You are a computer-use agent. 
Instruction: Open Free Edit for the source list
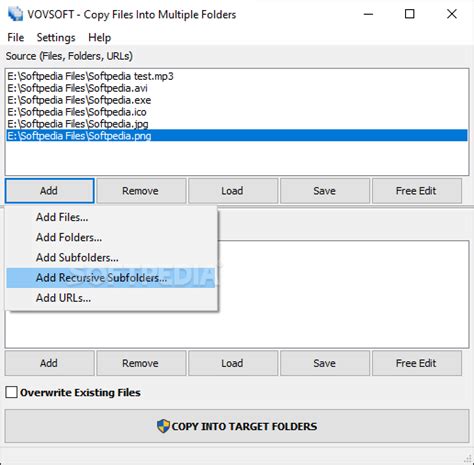[416, 191]
